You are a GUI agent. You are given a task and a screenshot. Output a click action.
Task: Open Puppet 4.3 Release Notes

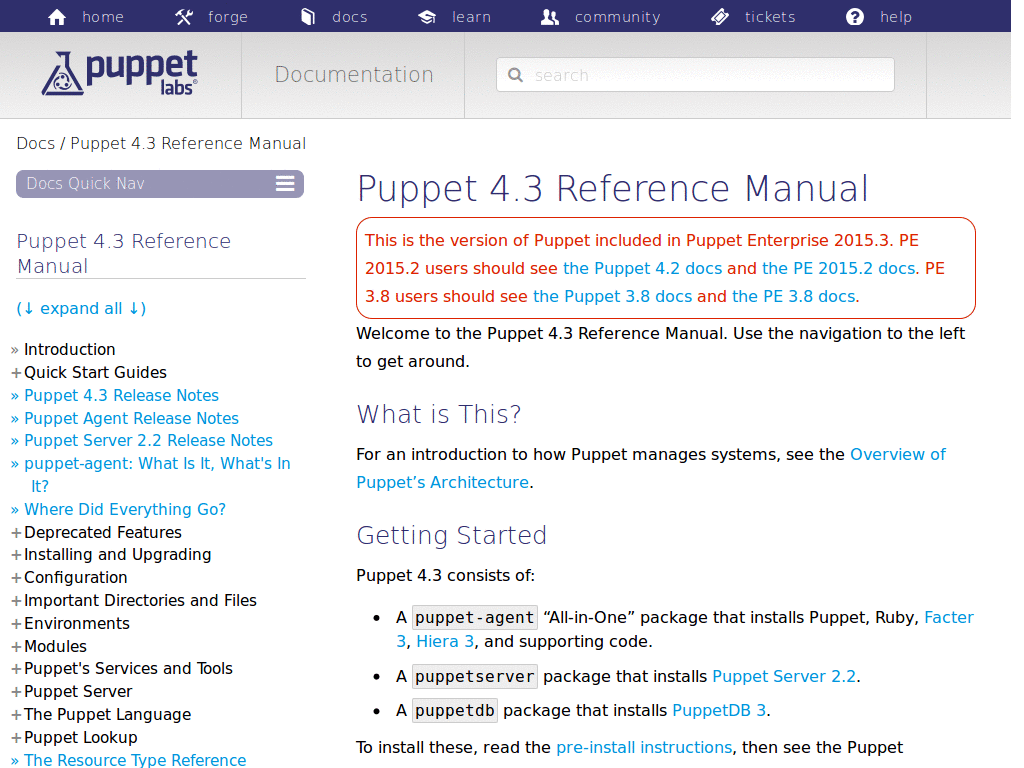click(x=121, y=395)
